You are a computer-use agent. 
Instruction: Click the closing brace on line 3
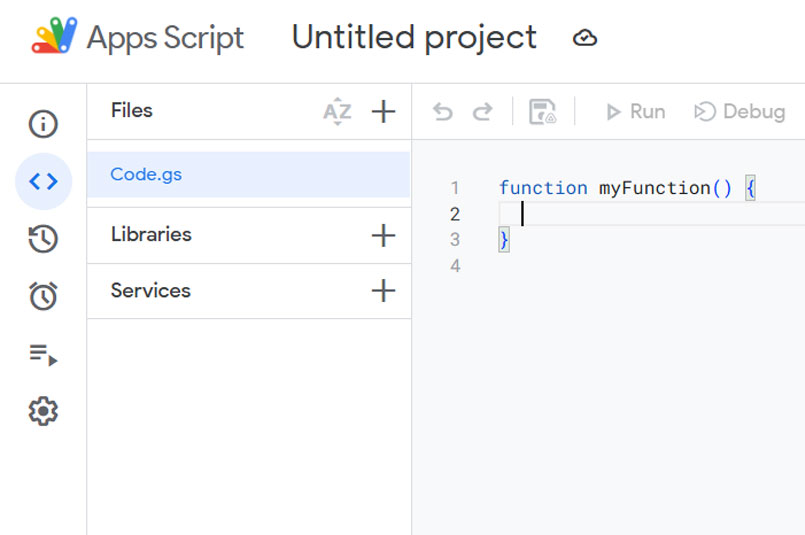[x=504, y=240]
